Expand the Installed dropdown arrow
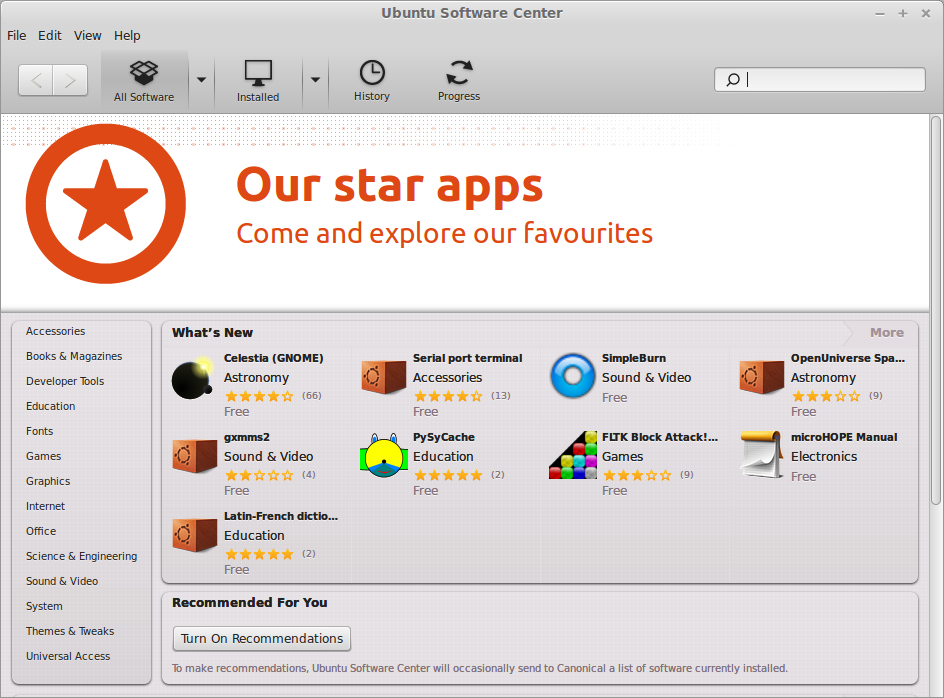 tap(315, 80)
